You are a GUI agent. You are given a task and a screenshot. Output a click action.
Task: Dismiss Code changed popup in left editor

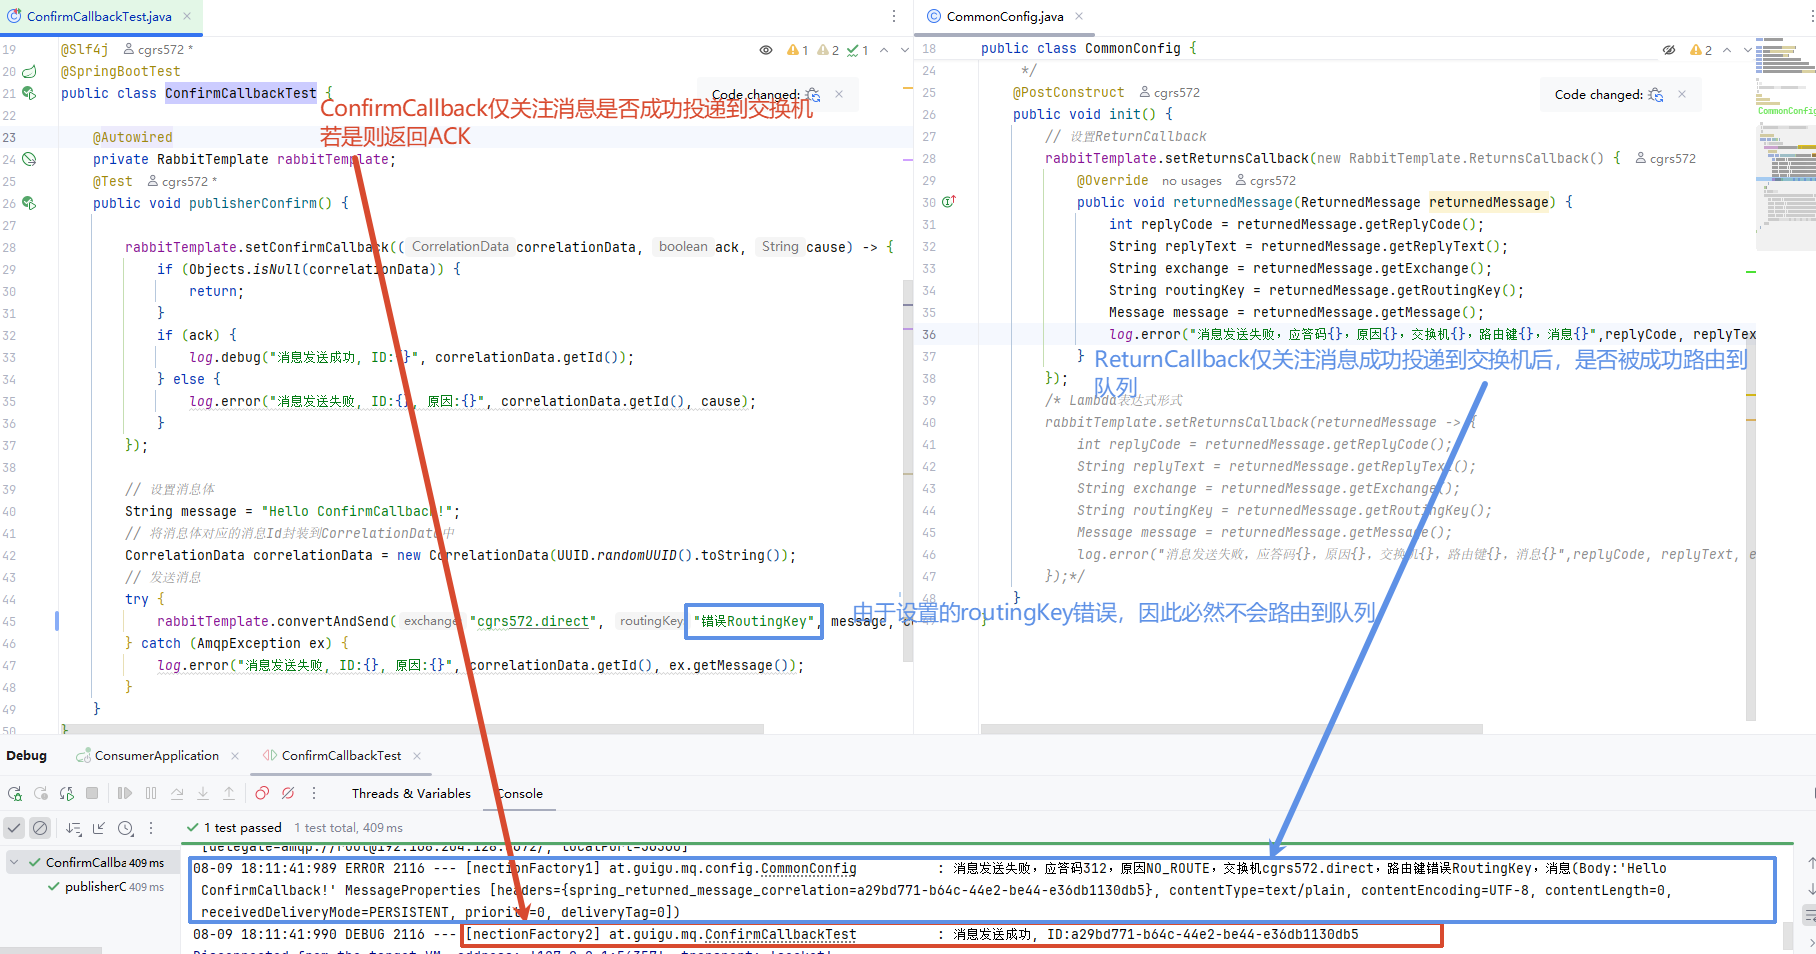pyautogui.click(x=839, y=94)
